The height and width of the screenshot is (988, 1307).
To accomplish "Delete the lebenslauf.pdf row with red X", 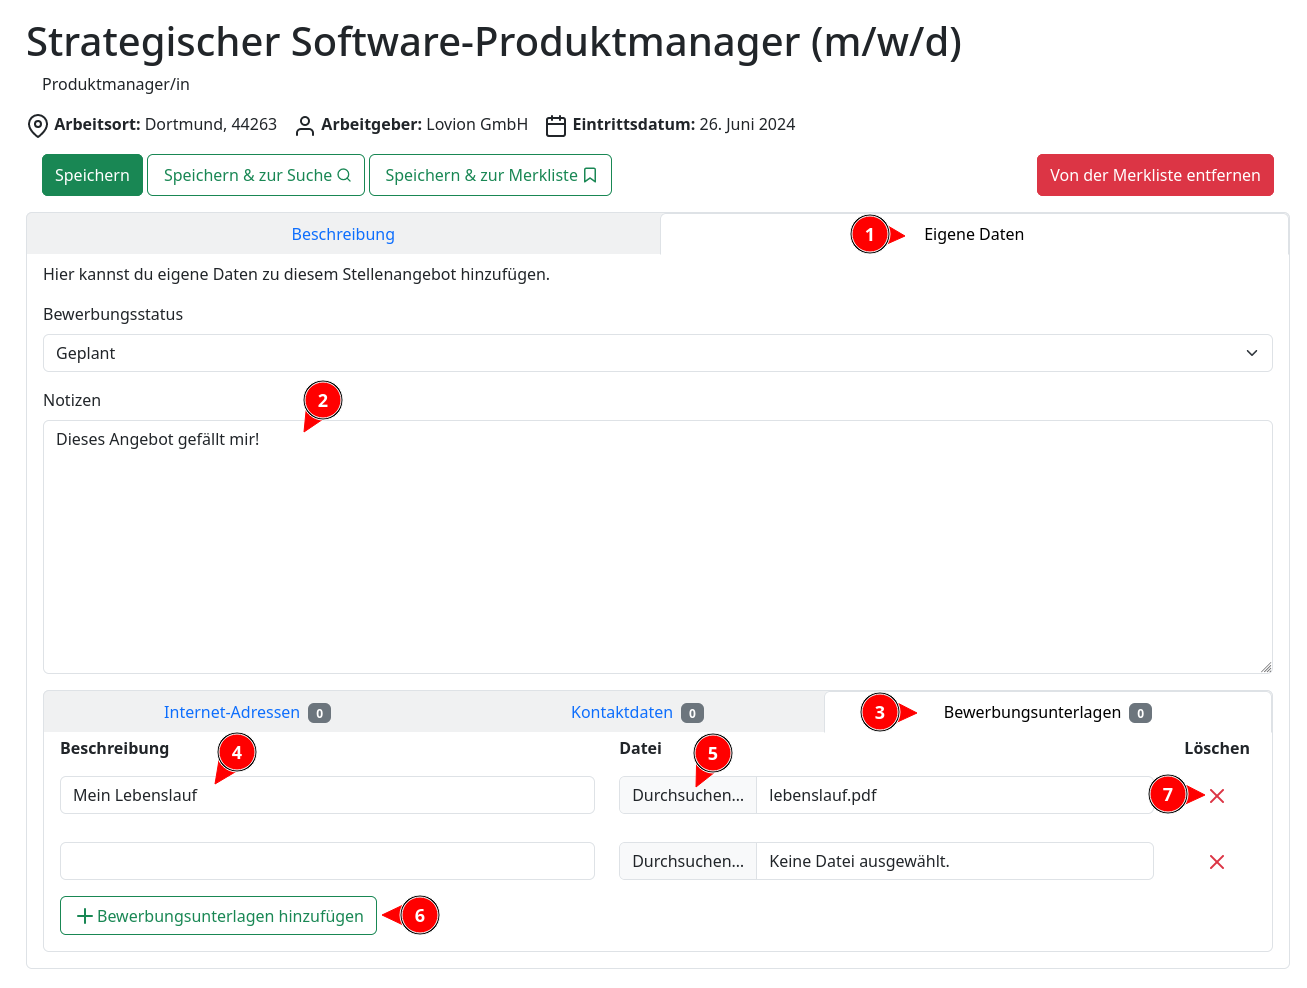I will coord(1217,796).
